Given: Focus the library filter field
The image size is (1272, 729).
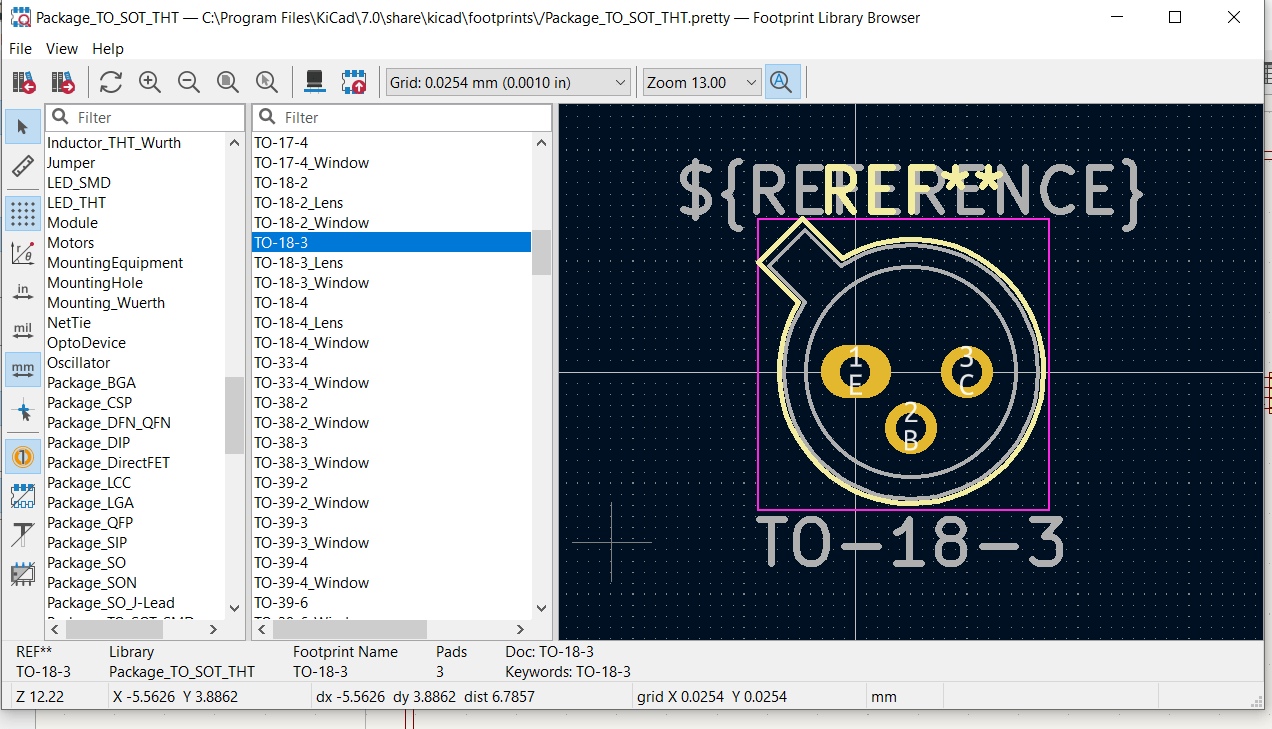Looking at the screenshot, I should coord(145,117).
